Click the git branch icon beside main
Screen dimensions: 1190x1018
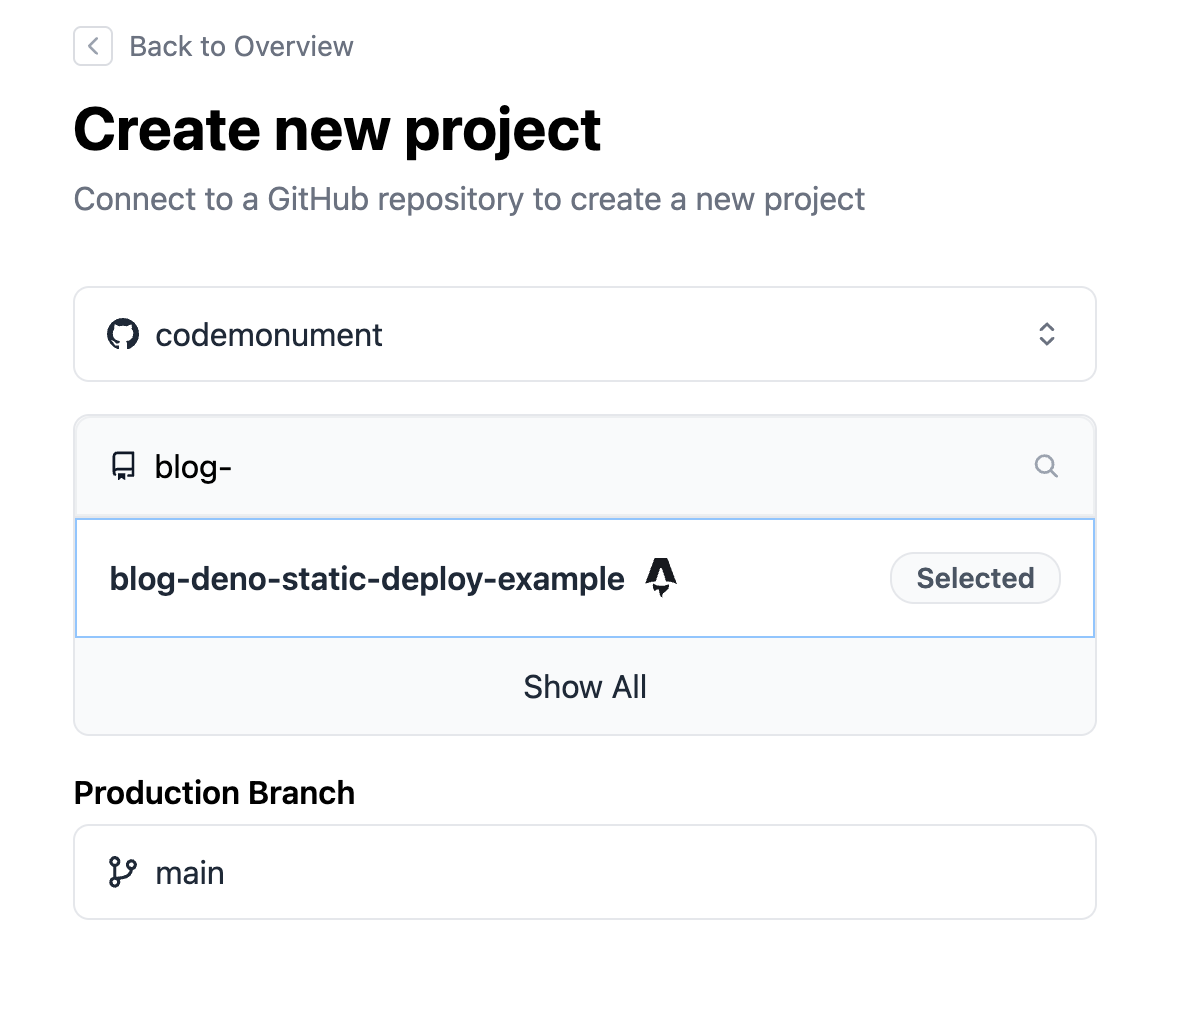(x=123, y=872)
